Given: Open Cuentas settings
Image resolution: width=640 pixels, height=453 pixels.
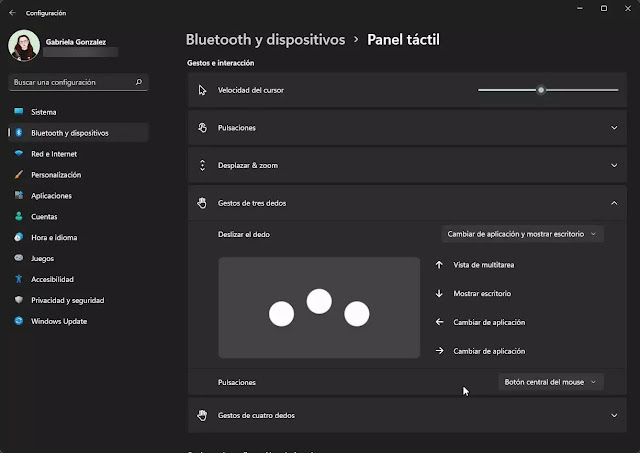Looking at the screenshot, I should [x=78, y=217].
